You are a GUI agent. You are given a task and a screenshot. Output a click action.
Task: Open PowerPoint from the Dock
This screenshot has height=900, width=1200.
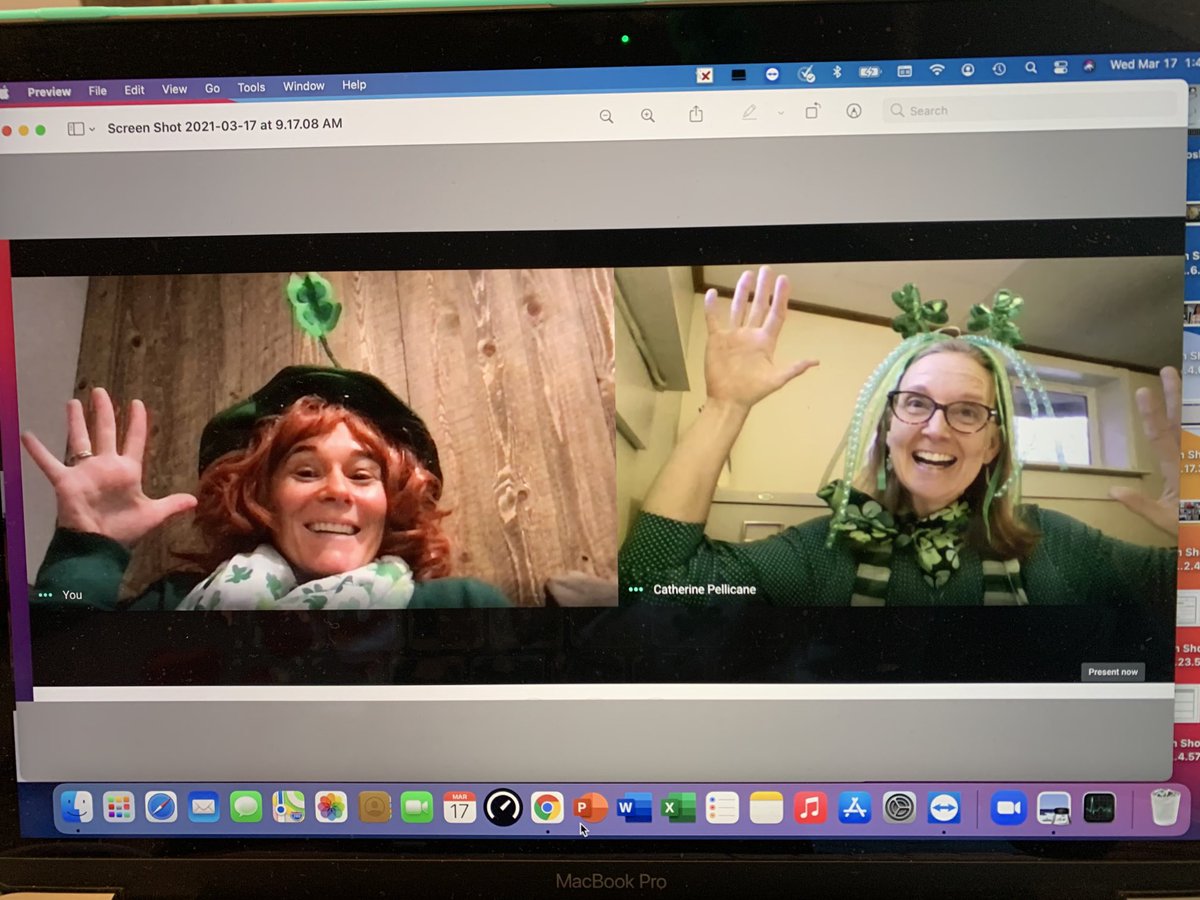click(588, 806)
